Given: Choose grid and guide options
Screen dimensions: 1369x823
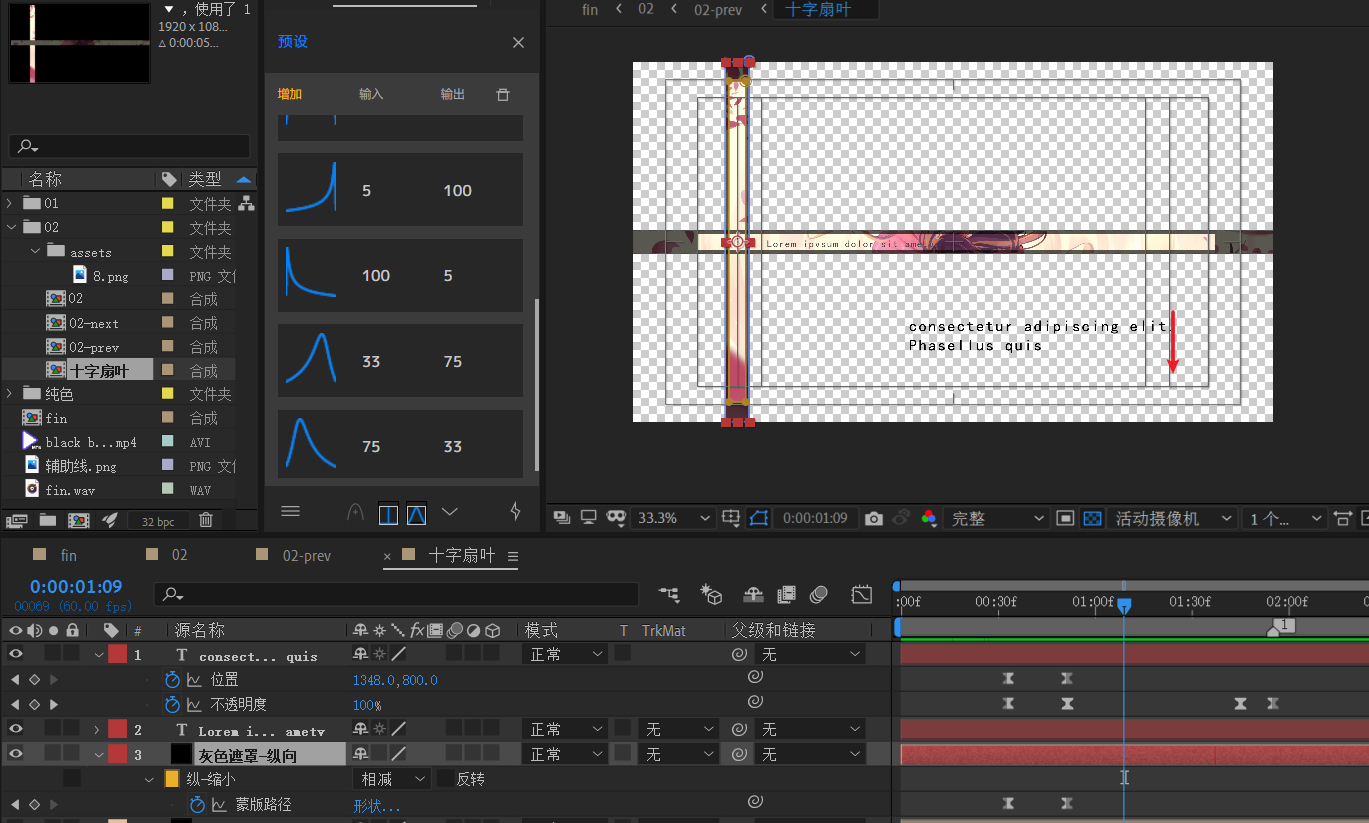Looking at the screenshot, I should click(x=731, y=518).
